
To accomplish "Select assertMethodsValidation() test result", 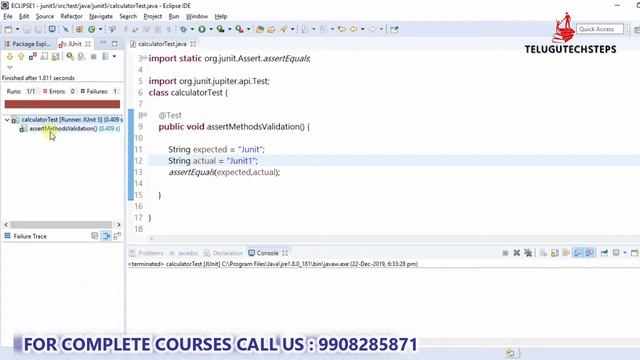I will [70, 129].
